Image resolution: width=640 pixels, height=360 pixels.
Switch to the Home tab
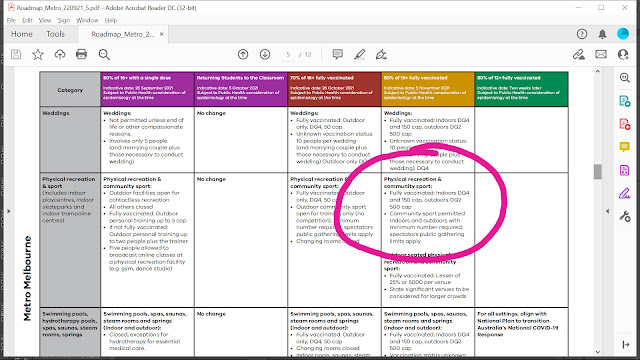pos(22,34)
